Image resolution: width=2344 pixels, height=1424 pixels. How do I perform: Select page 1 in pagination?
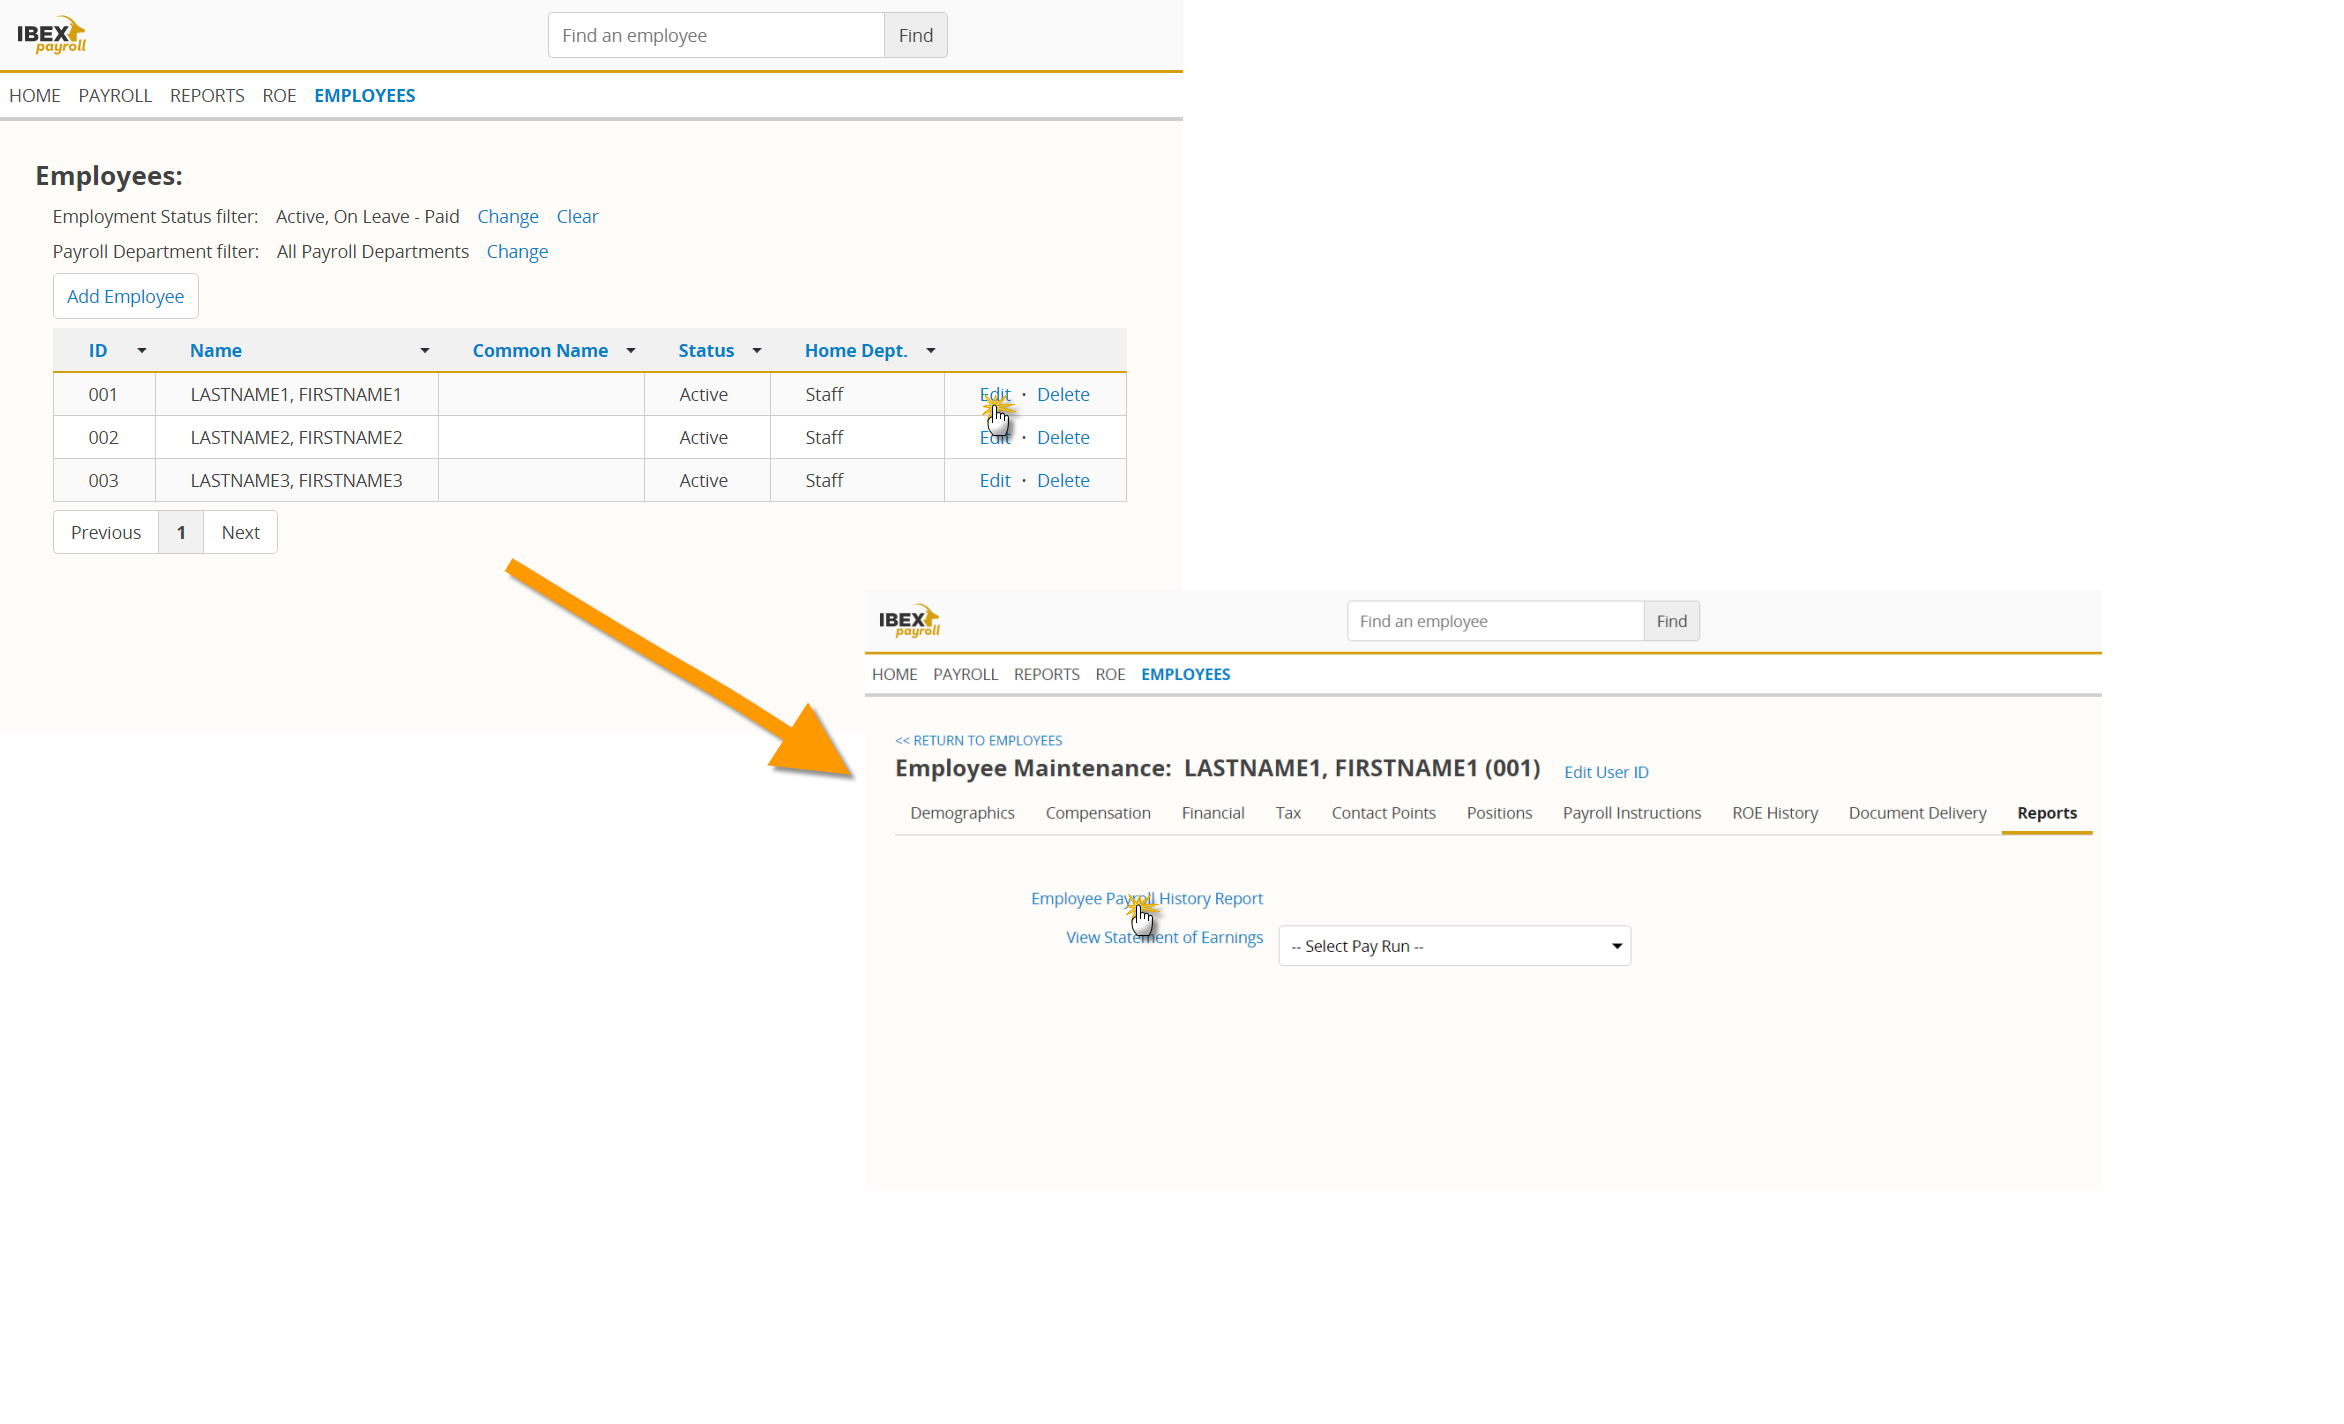tap(181, 532)
